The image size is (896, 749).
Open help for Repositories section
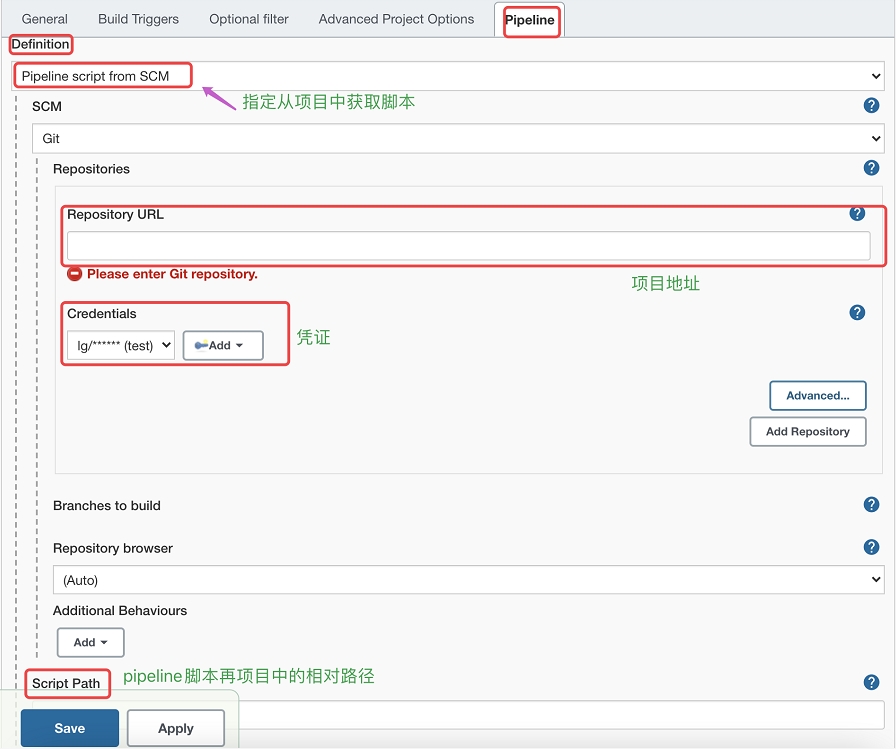[871, 169]
